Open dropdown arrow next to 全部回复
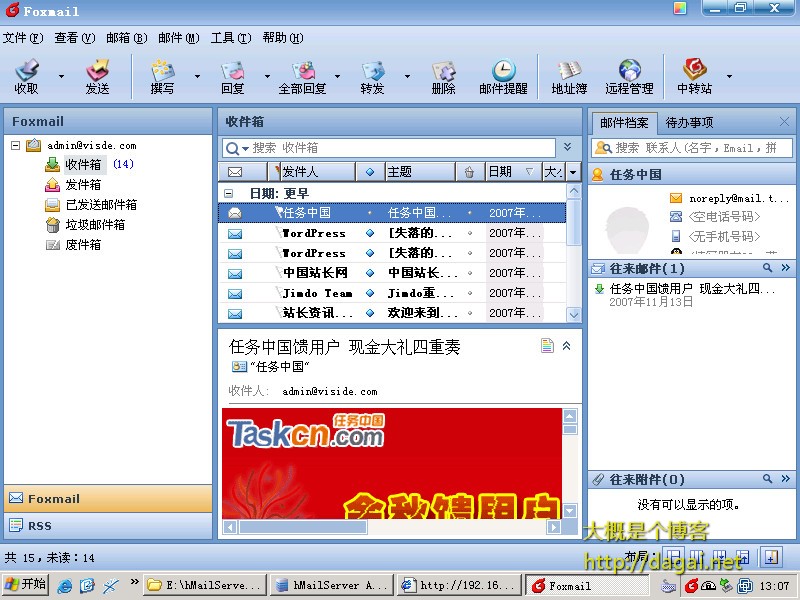Image resolution: width=800 pixels, height=600 pixels. pyautogui.click(x=337, y=77)
